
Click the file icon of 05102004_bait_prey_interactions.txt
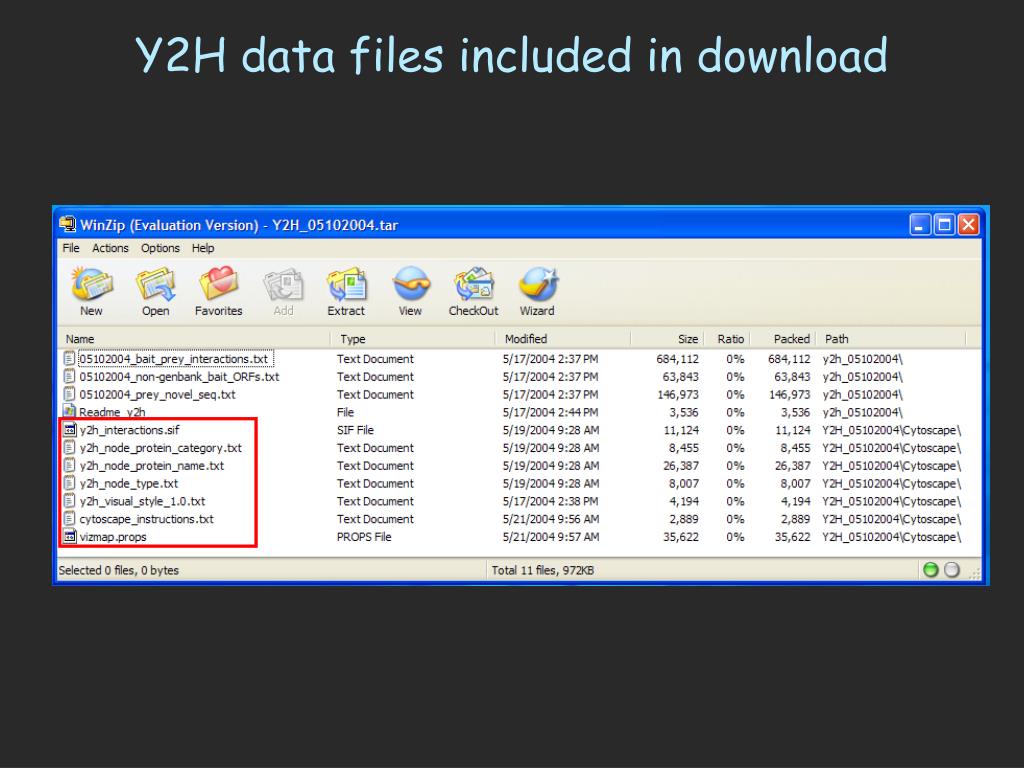(x=69, y=359)
